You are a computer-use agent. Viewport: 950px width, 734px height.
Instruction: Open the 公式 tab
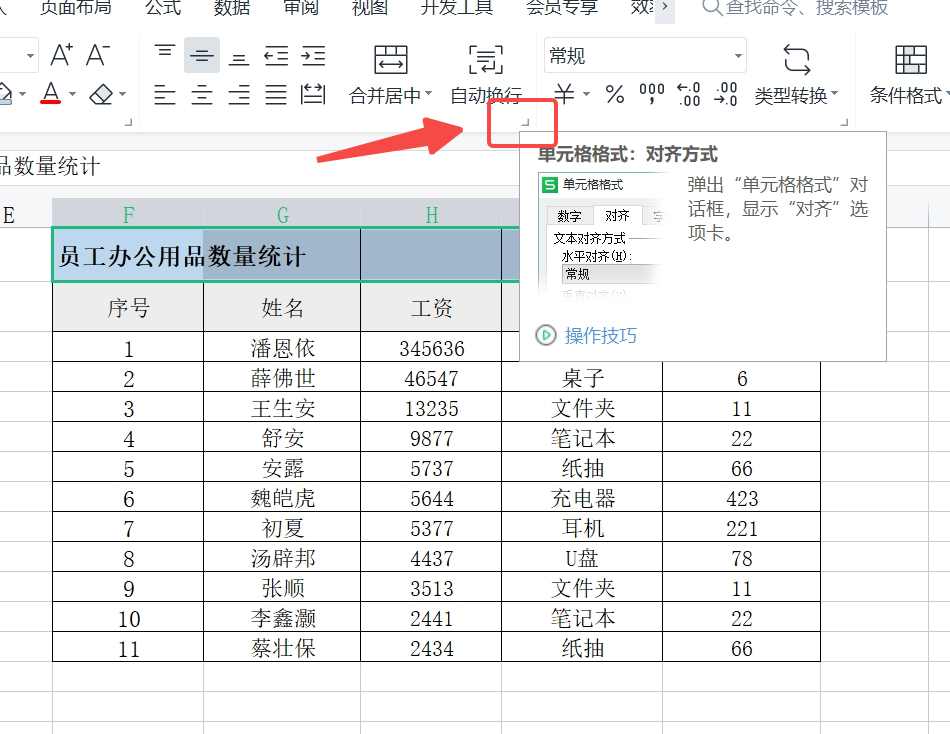163,8
